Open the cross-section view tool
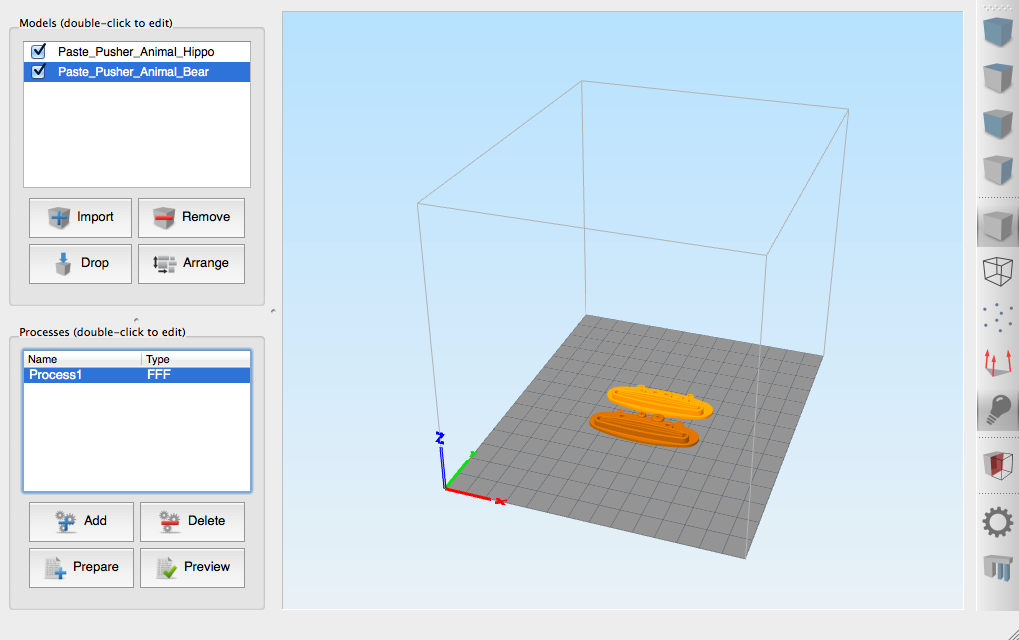 pyautogui.click(x=997, y=465)
